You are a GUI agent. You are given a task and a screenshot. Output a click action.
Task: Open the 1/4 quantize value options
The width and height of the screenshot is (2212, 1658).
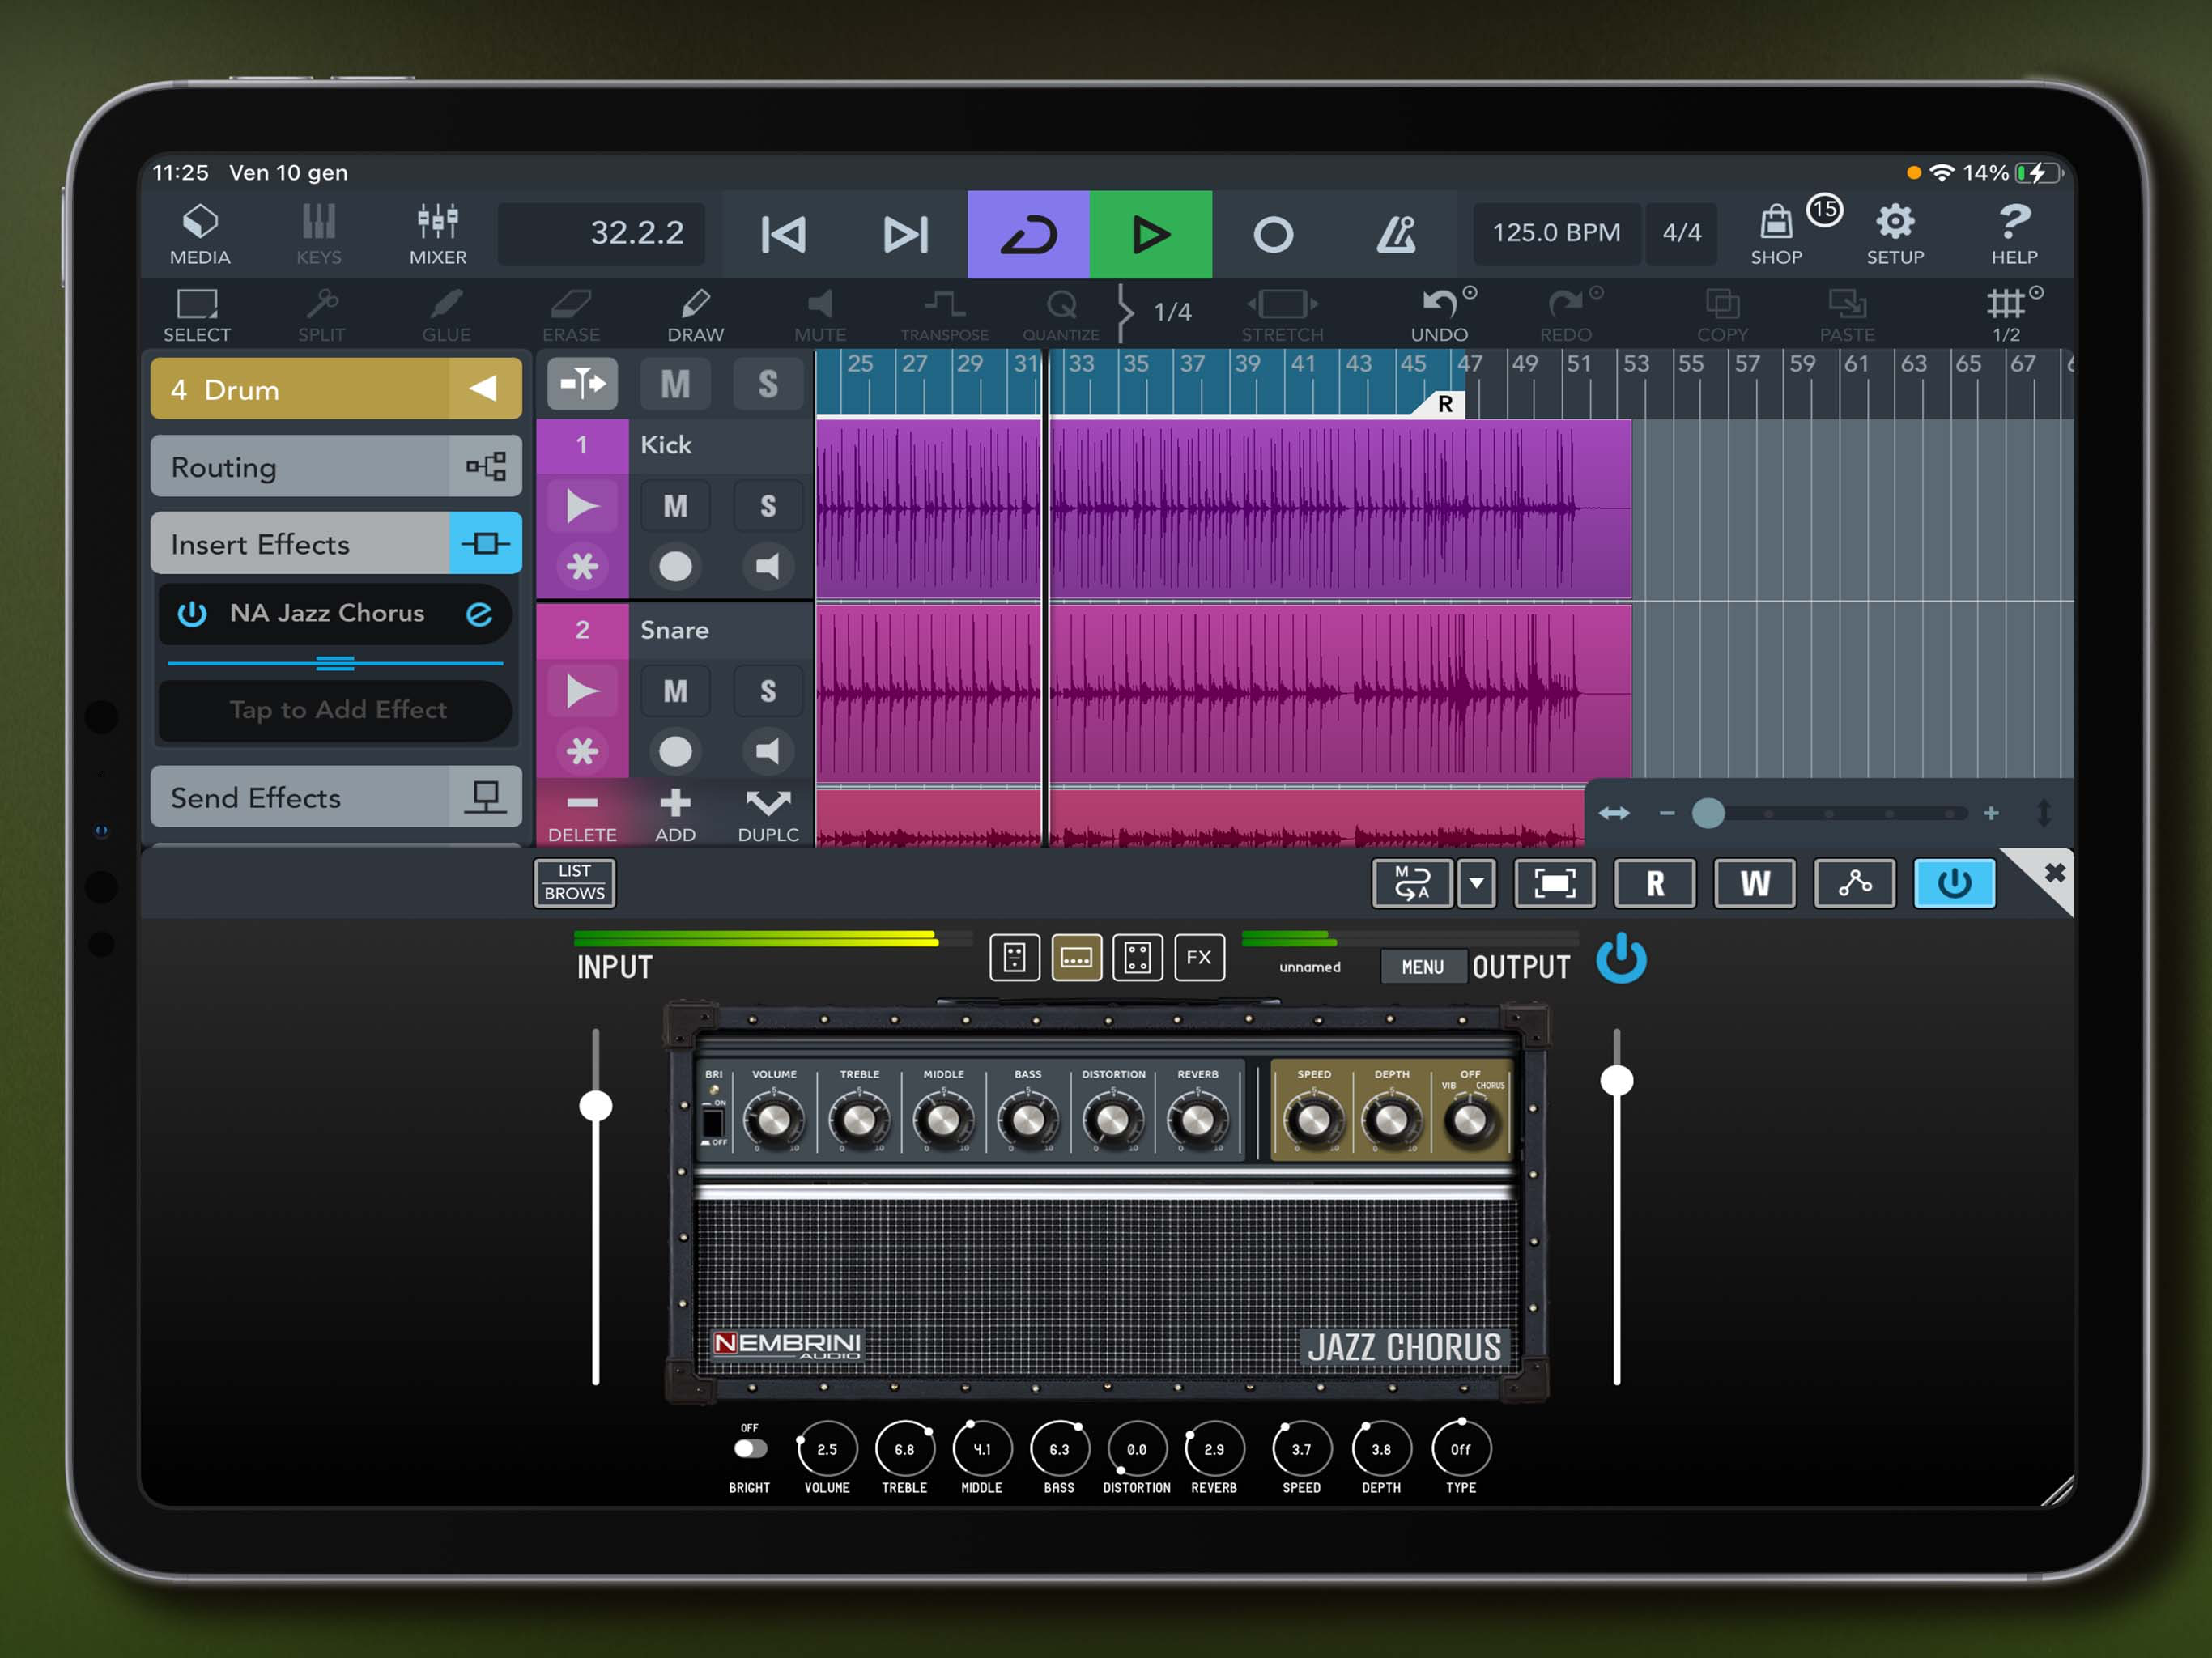[x=1172, y=312]
